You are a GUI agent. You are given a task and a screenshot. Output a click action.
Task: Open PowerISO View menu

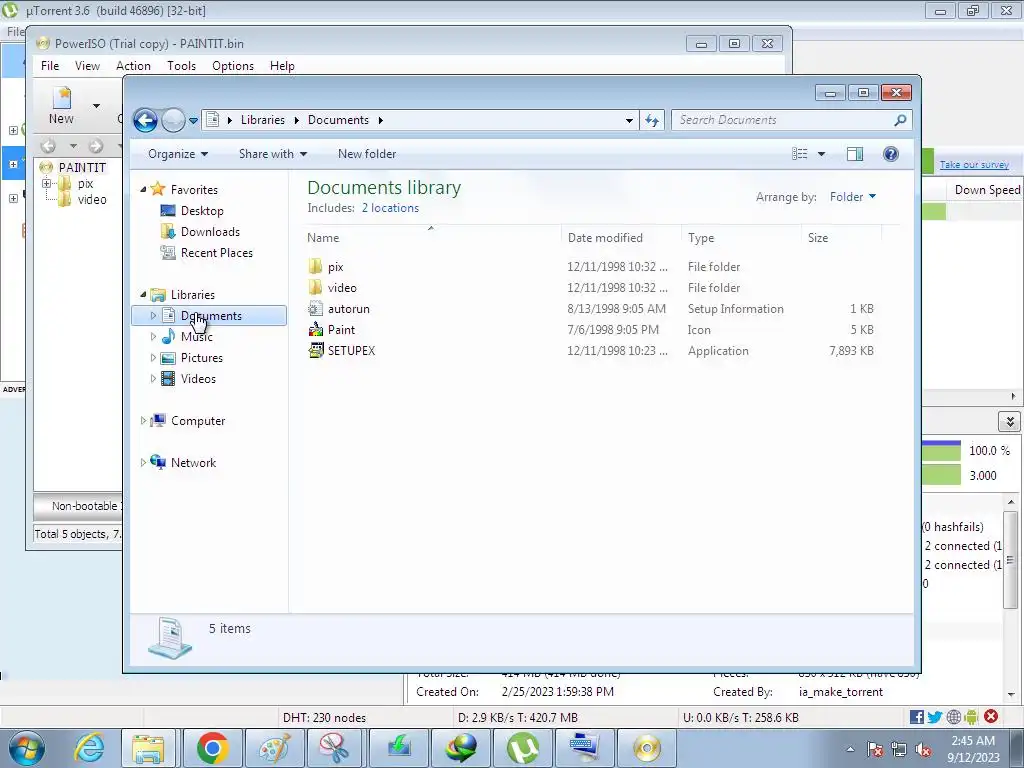coord(88,66)
